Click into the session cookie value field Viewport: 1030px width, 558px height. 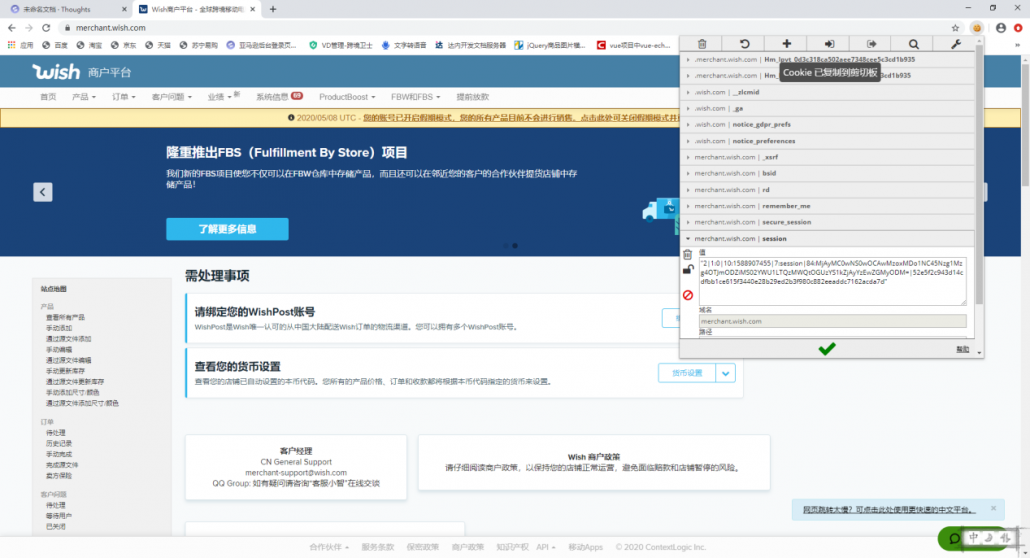click(832, 281)
